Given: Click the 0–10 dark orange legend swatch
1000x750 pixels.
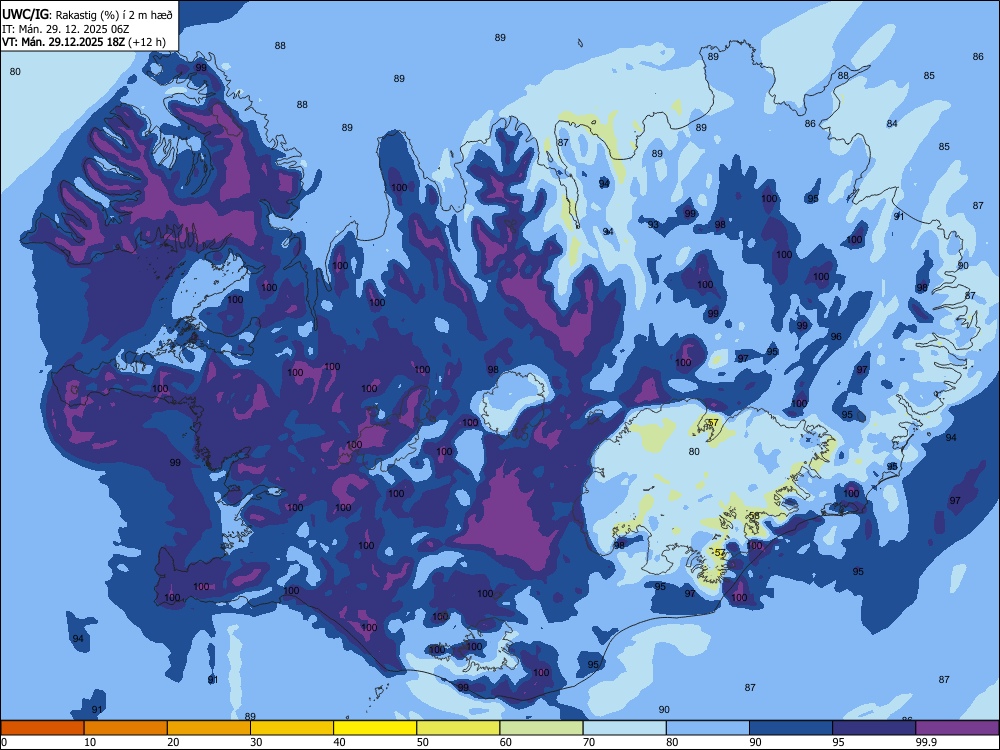Looking at the screenshot, I should click(x=42, y=728).
